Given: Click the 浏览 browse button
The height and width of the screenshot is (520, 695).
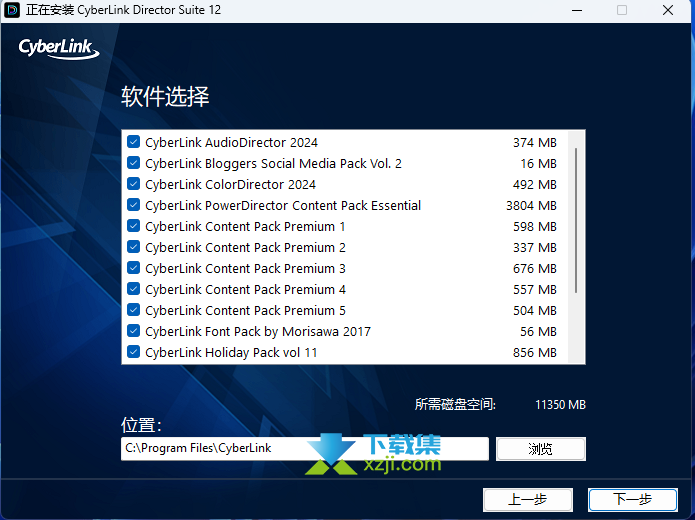Looking at the screenshot, I should tap(541, 449).
